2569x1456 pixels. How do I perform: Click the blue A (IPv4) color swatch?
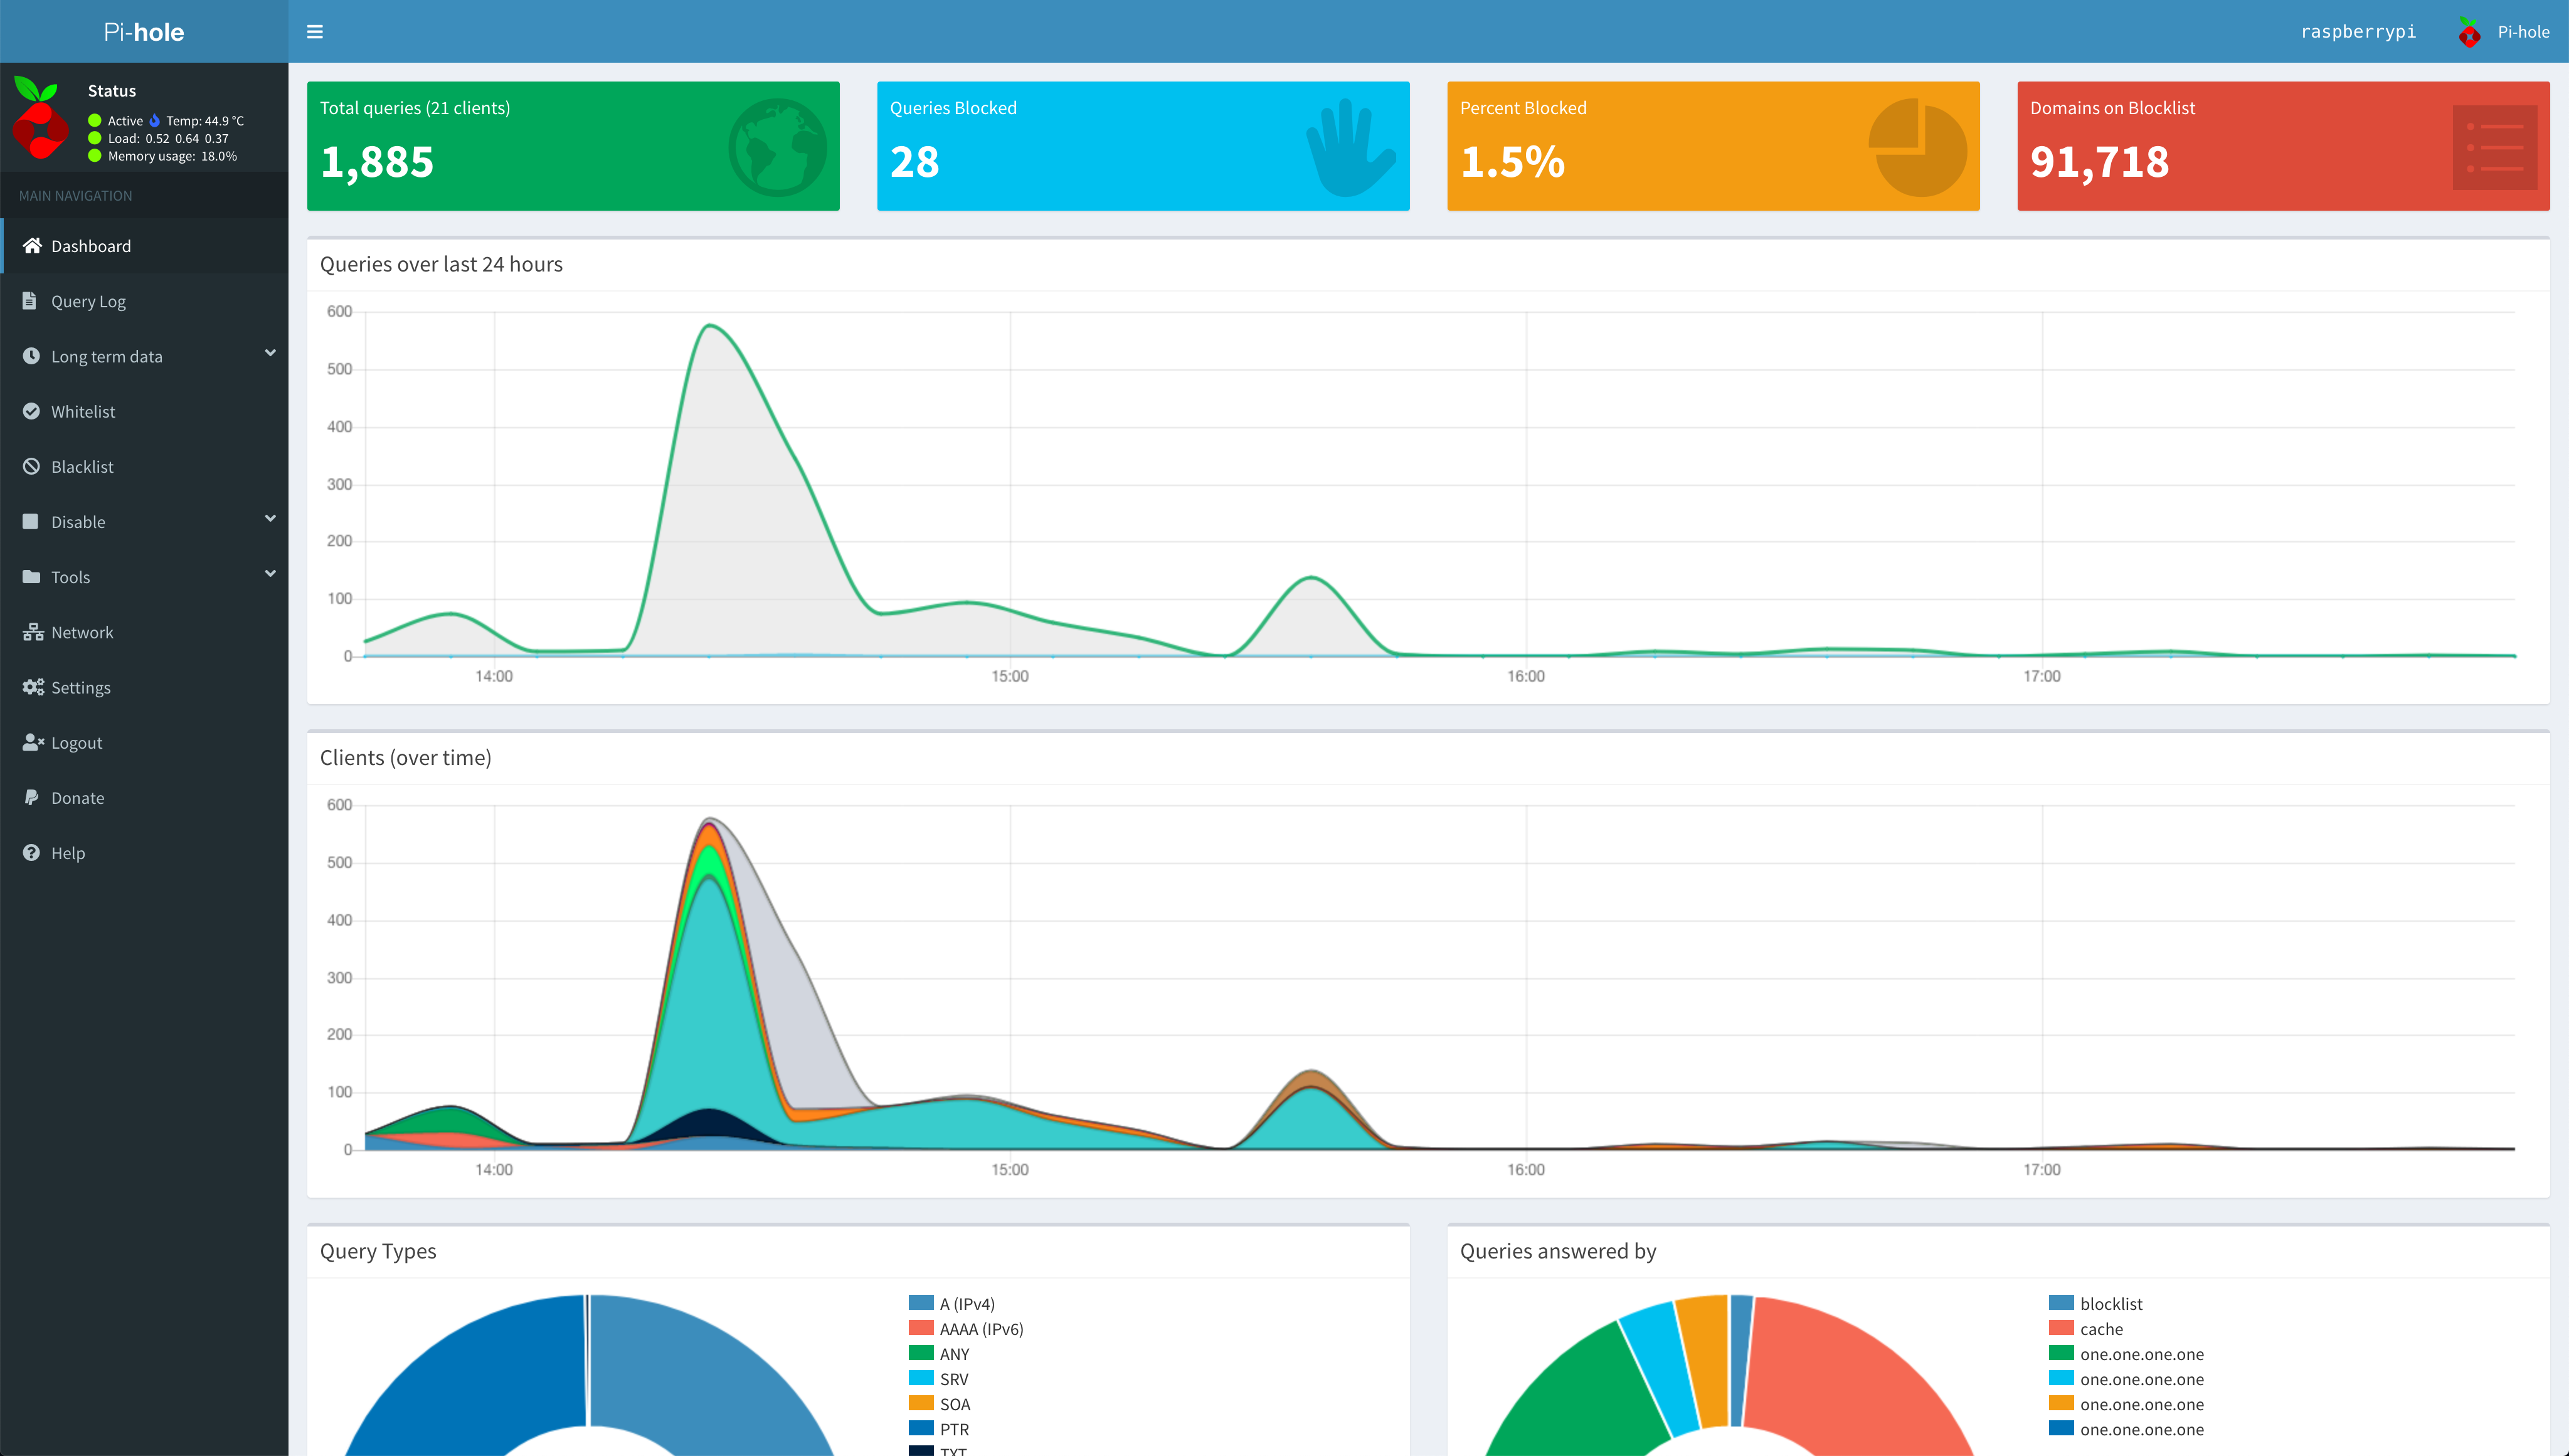coord(921,1302)
